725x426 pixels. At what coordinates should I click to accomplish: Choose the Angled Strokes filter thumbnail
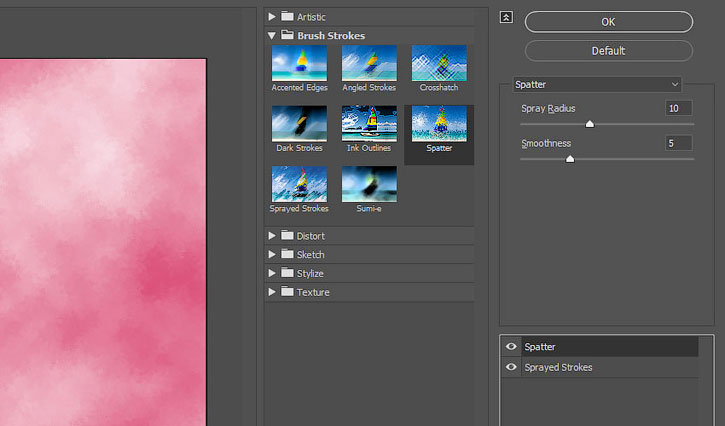tap(369, 63)
